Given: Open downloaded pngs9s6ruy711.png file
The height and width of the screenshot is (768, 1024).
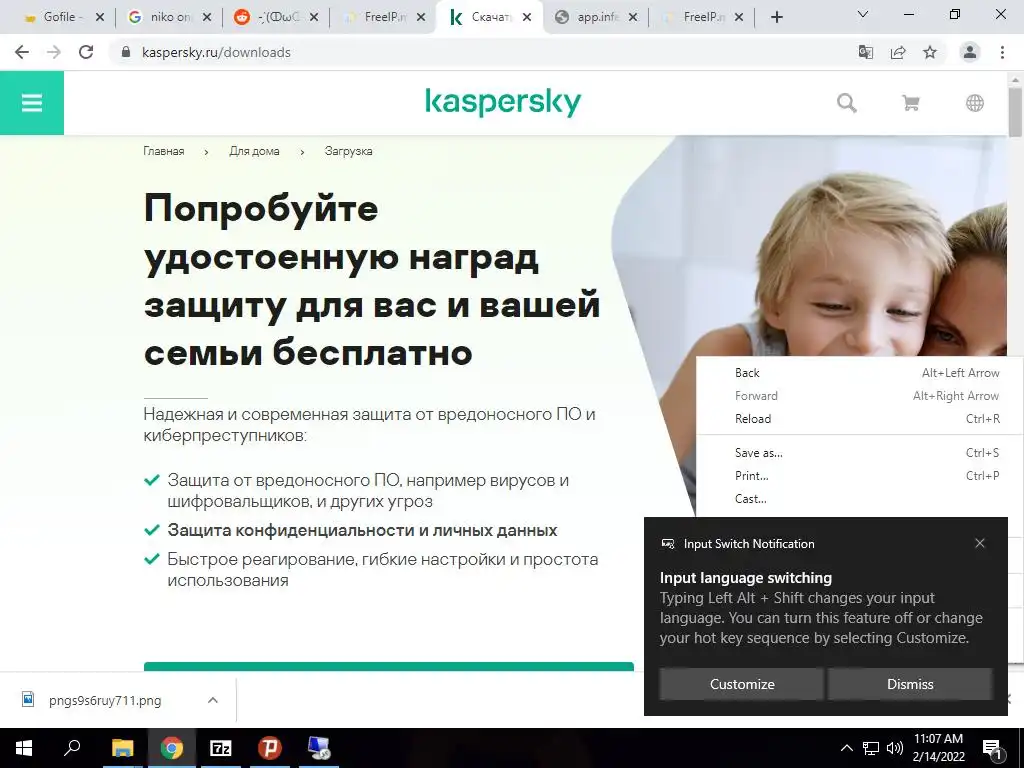Looking at the screenshot, I should click(104, 700).
